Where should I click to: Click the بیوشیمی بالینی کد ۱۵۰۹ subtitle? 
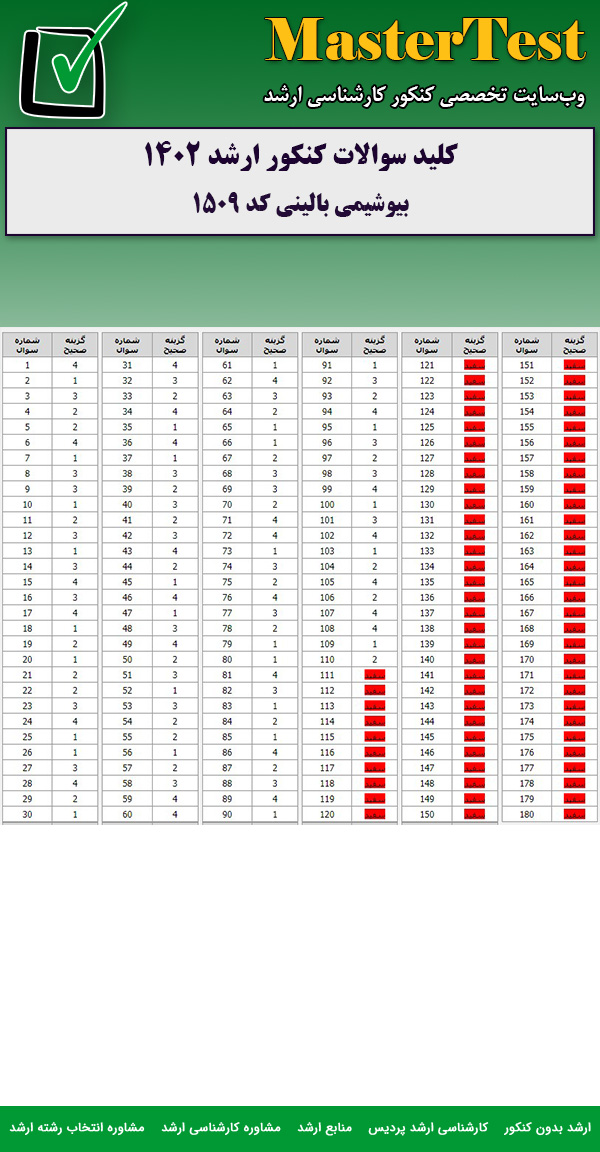(300, 204)
